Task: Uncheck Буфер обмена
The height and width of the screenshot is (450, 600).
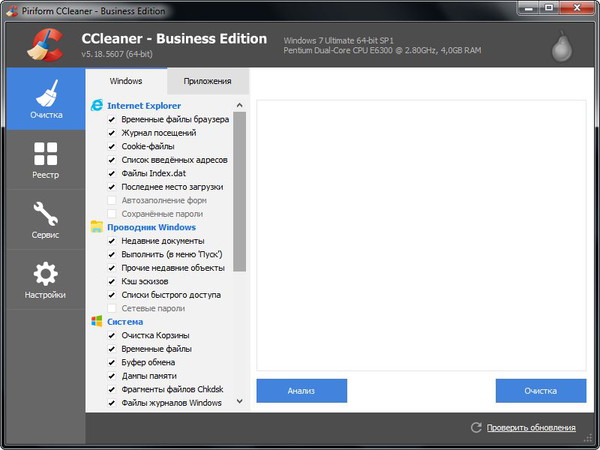Action: [x=112, y=362]
